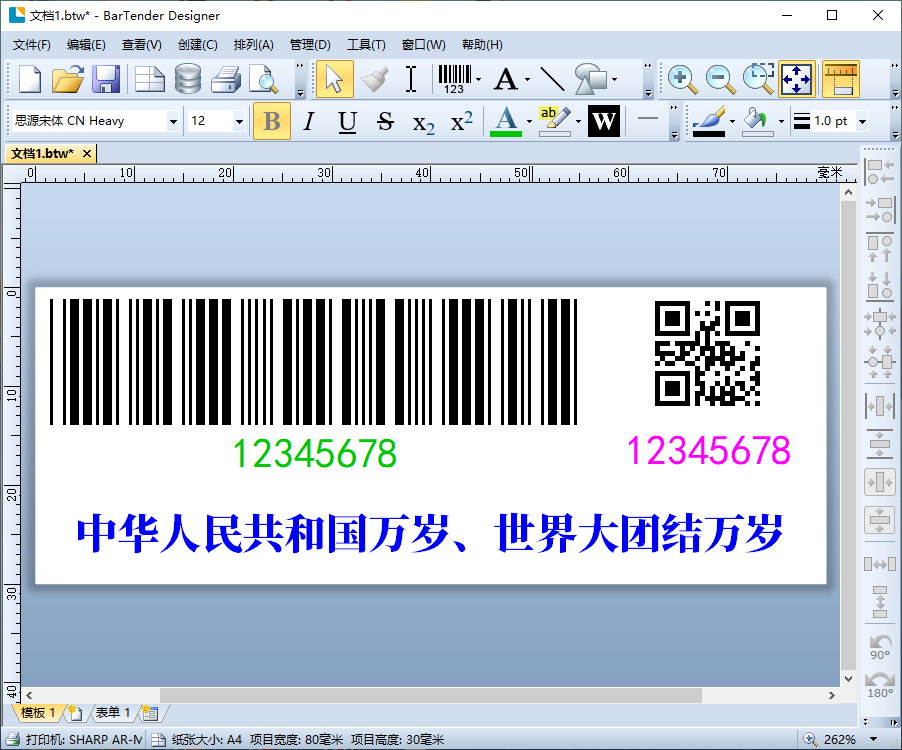Select the shape creation tool

point(591,79)
